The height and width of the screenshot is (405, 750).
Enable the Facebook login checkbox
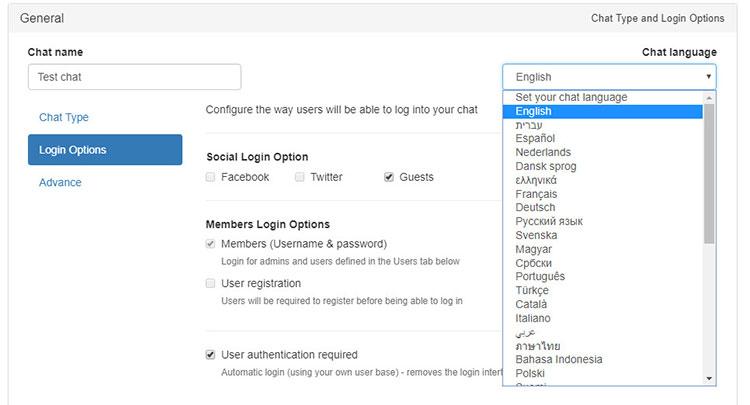pos(211,177)
